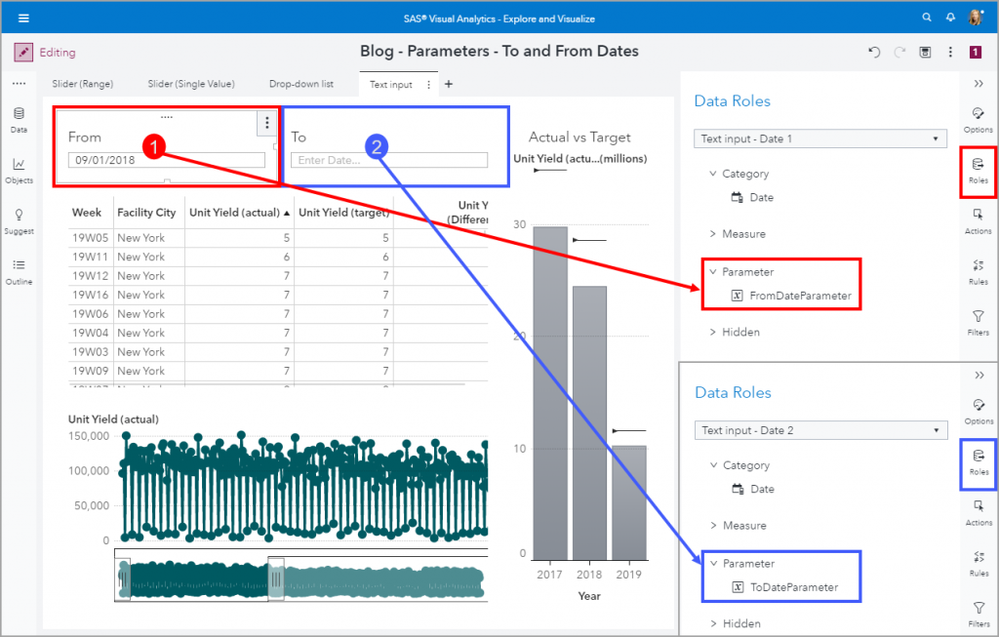Screen dimensions: 999x637
Task: Add a new page with plus button
Action: tap(448, 84)
